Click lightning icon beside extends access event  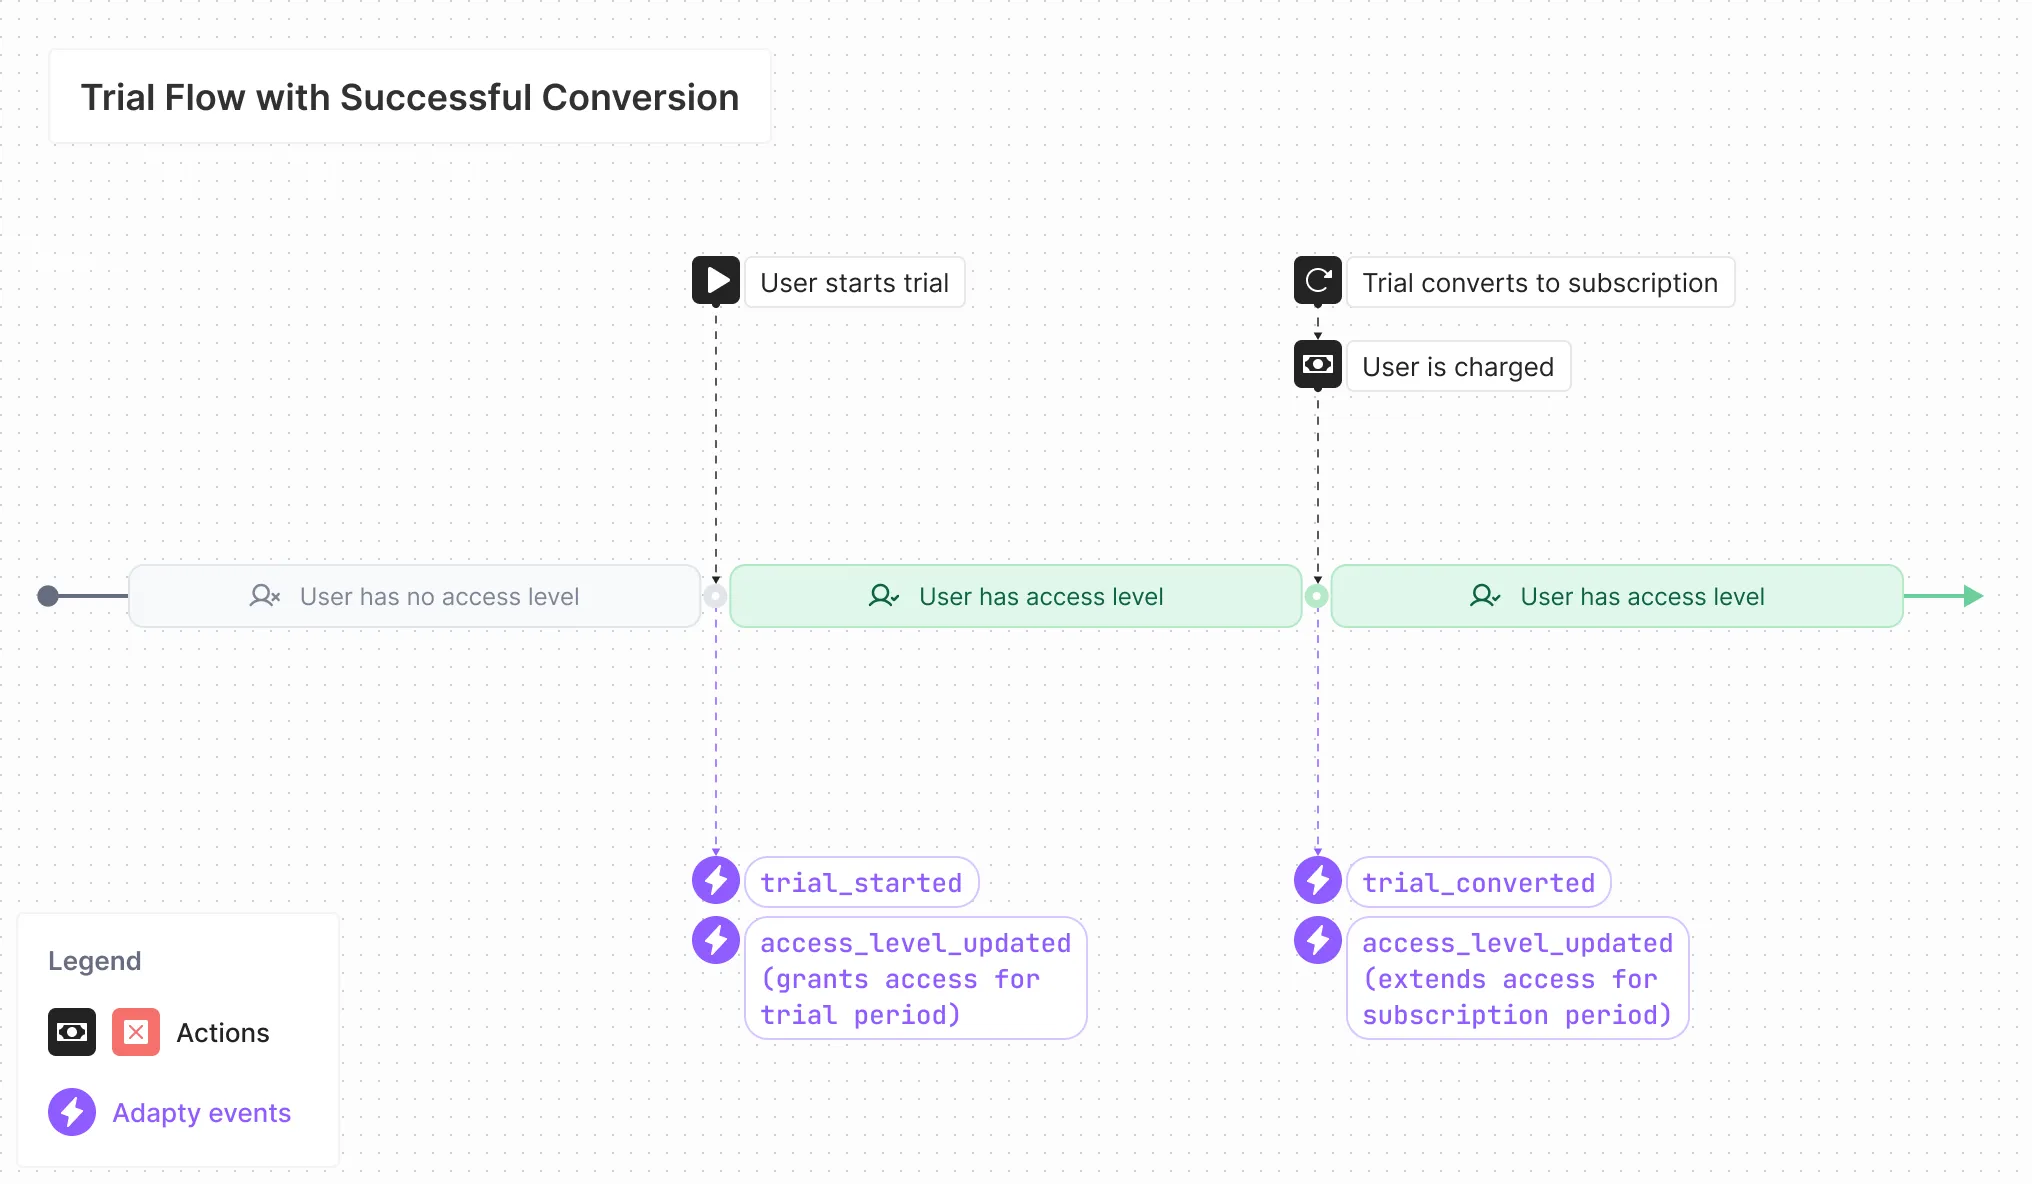[1317, 941]
